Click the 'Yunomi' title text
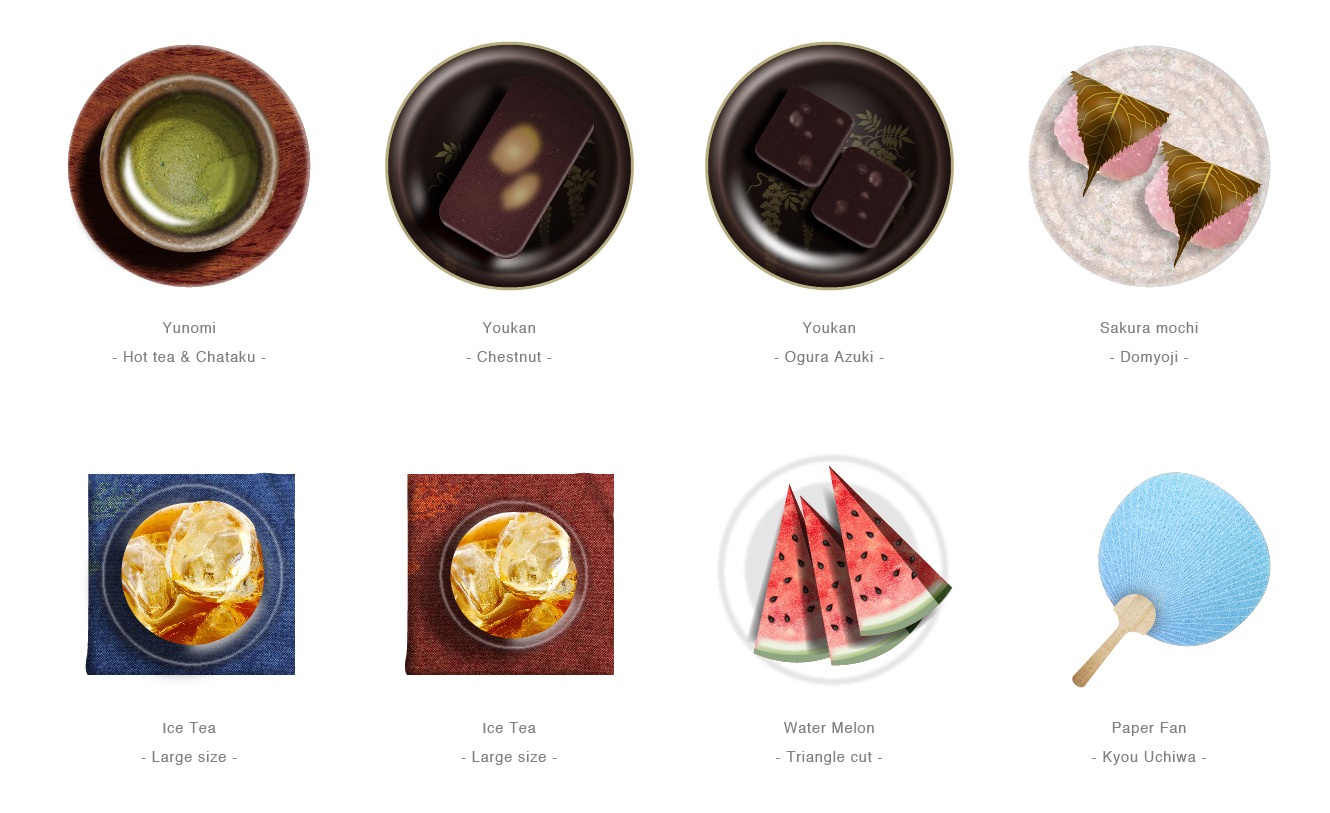The width and height of the screenshot is (1330, 813). pyautogui.click(x=189, y=328)
